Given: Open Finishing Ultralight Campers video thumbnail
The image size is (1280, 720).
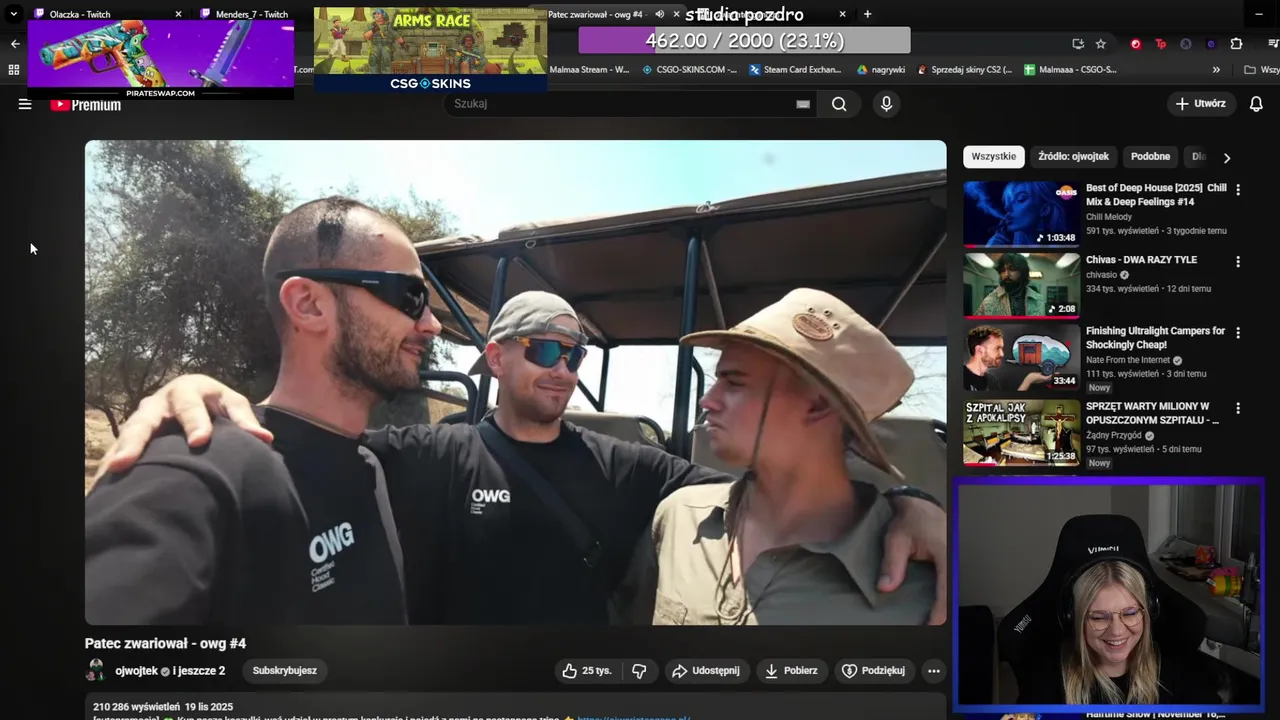Looking at the screenshot, I should 1021,357.
